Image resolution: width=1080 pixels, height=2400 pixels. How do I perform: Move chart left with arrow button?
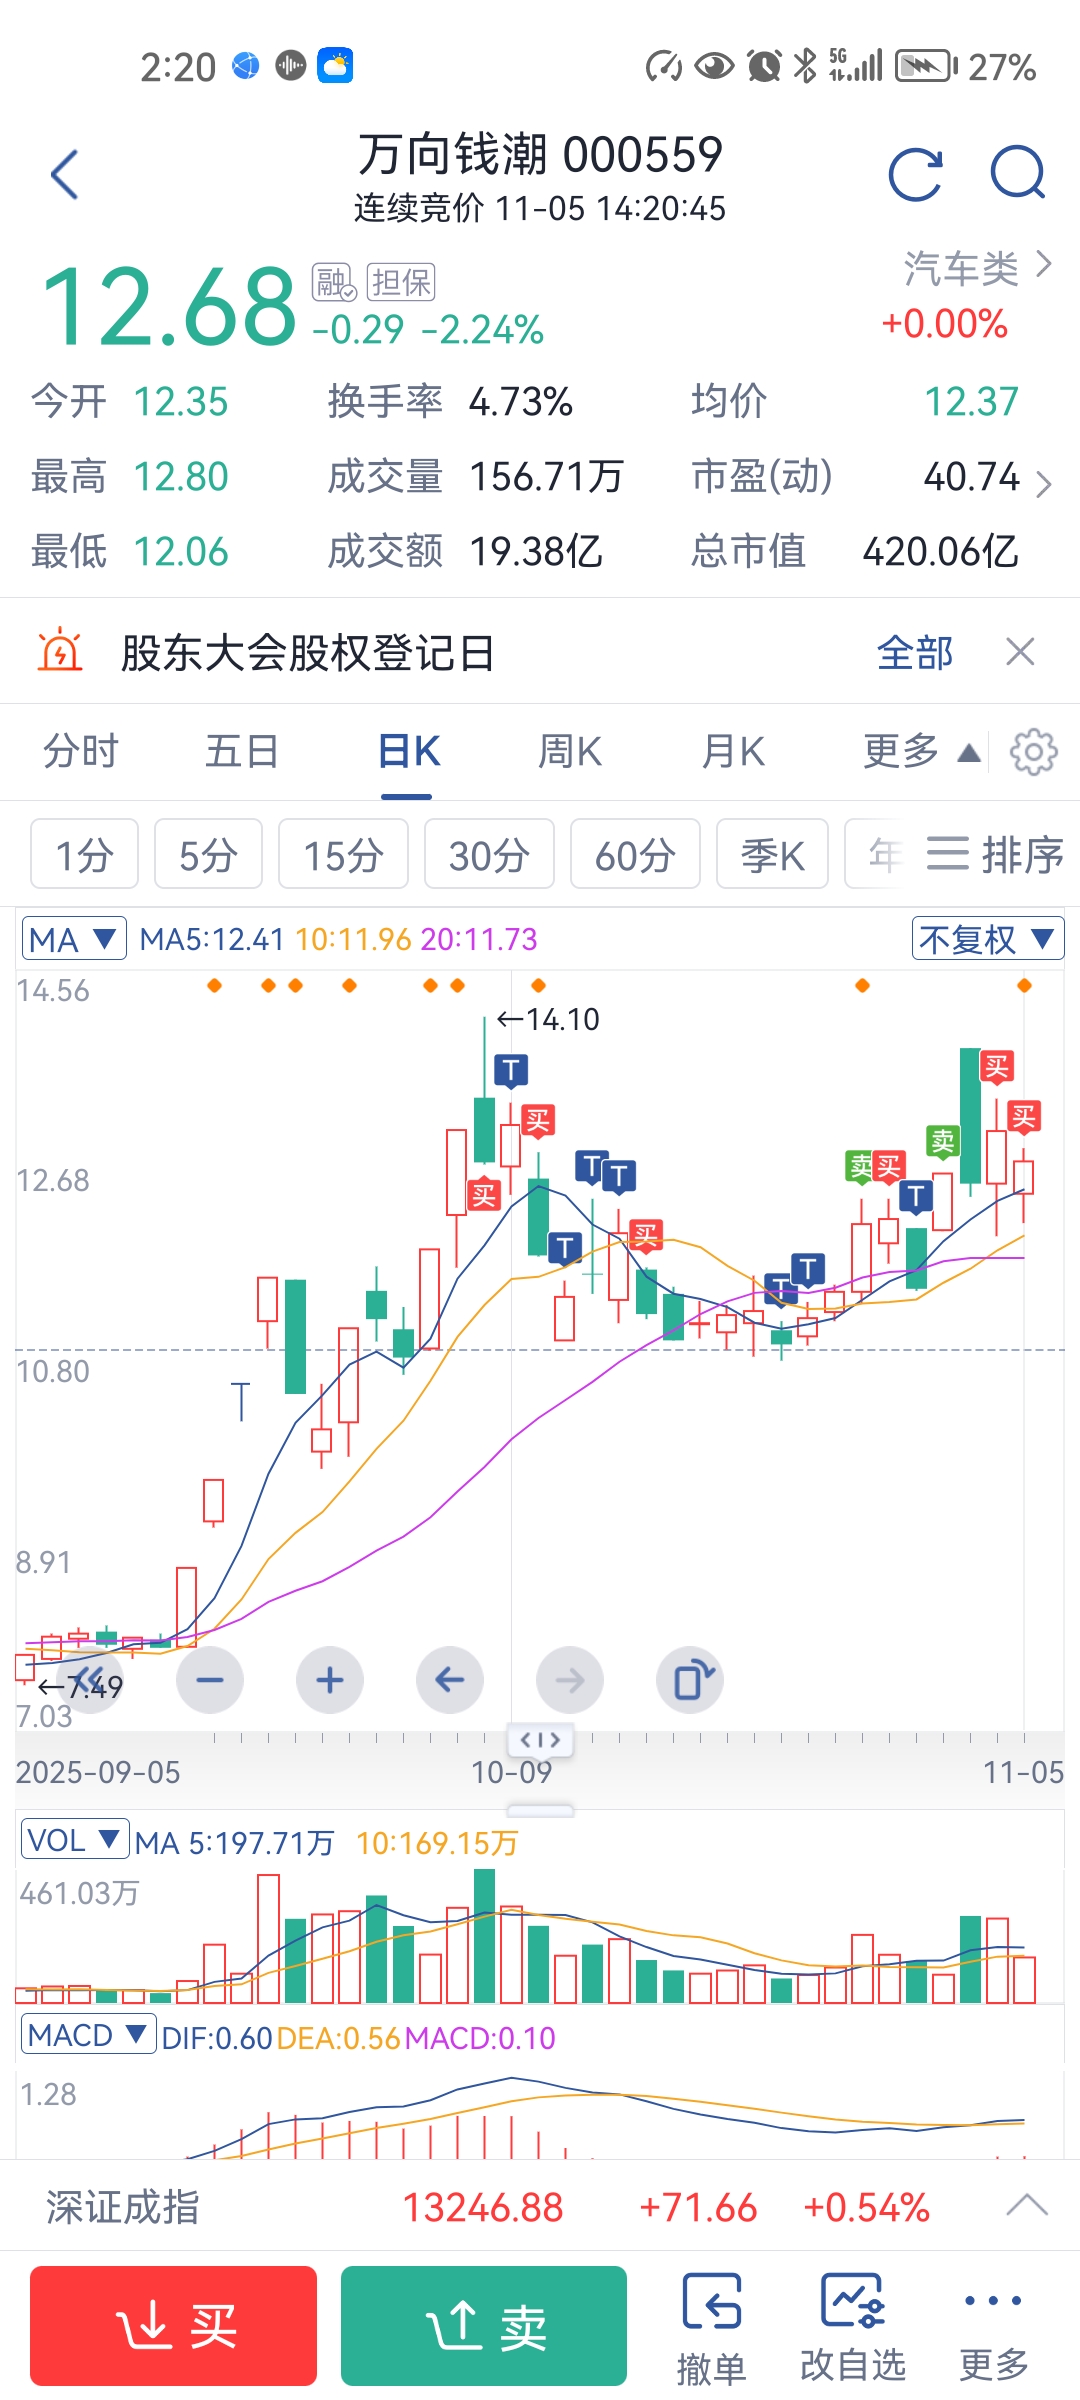450,1680
